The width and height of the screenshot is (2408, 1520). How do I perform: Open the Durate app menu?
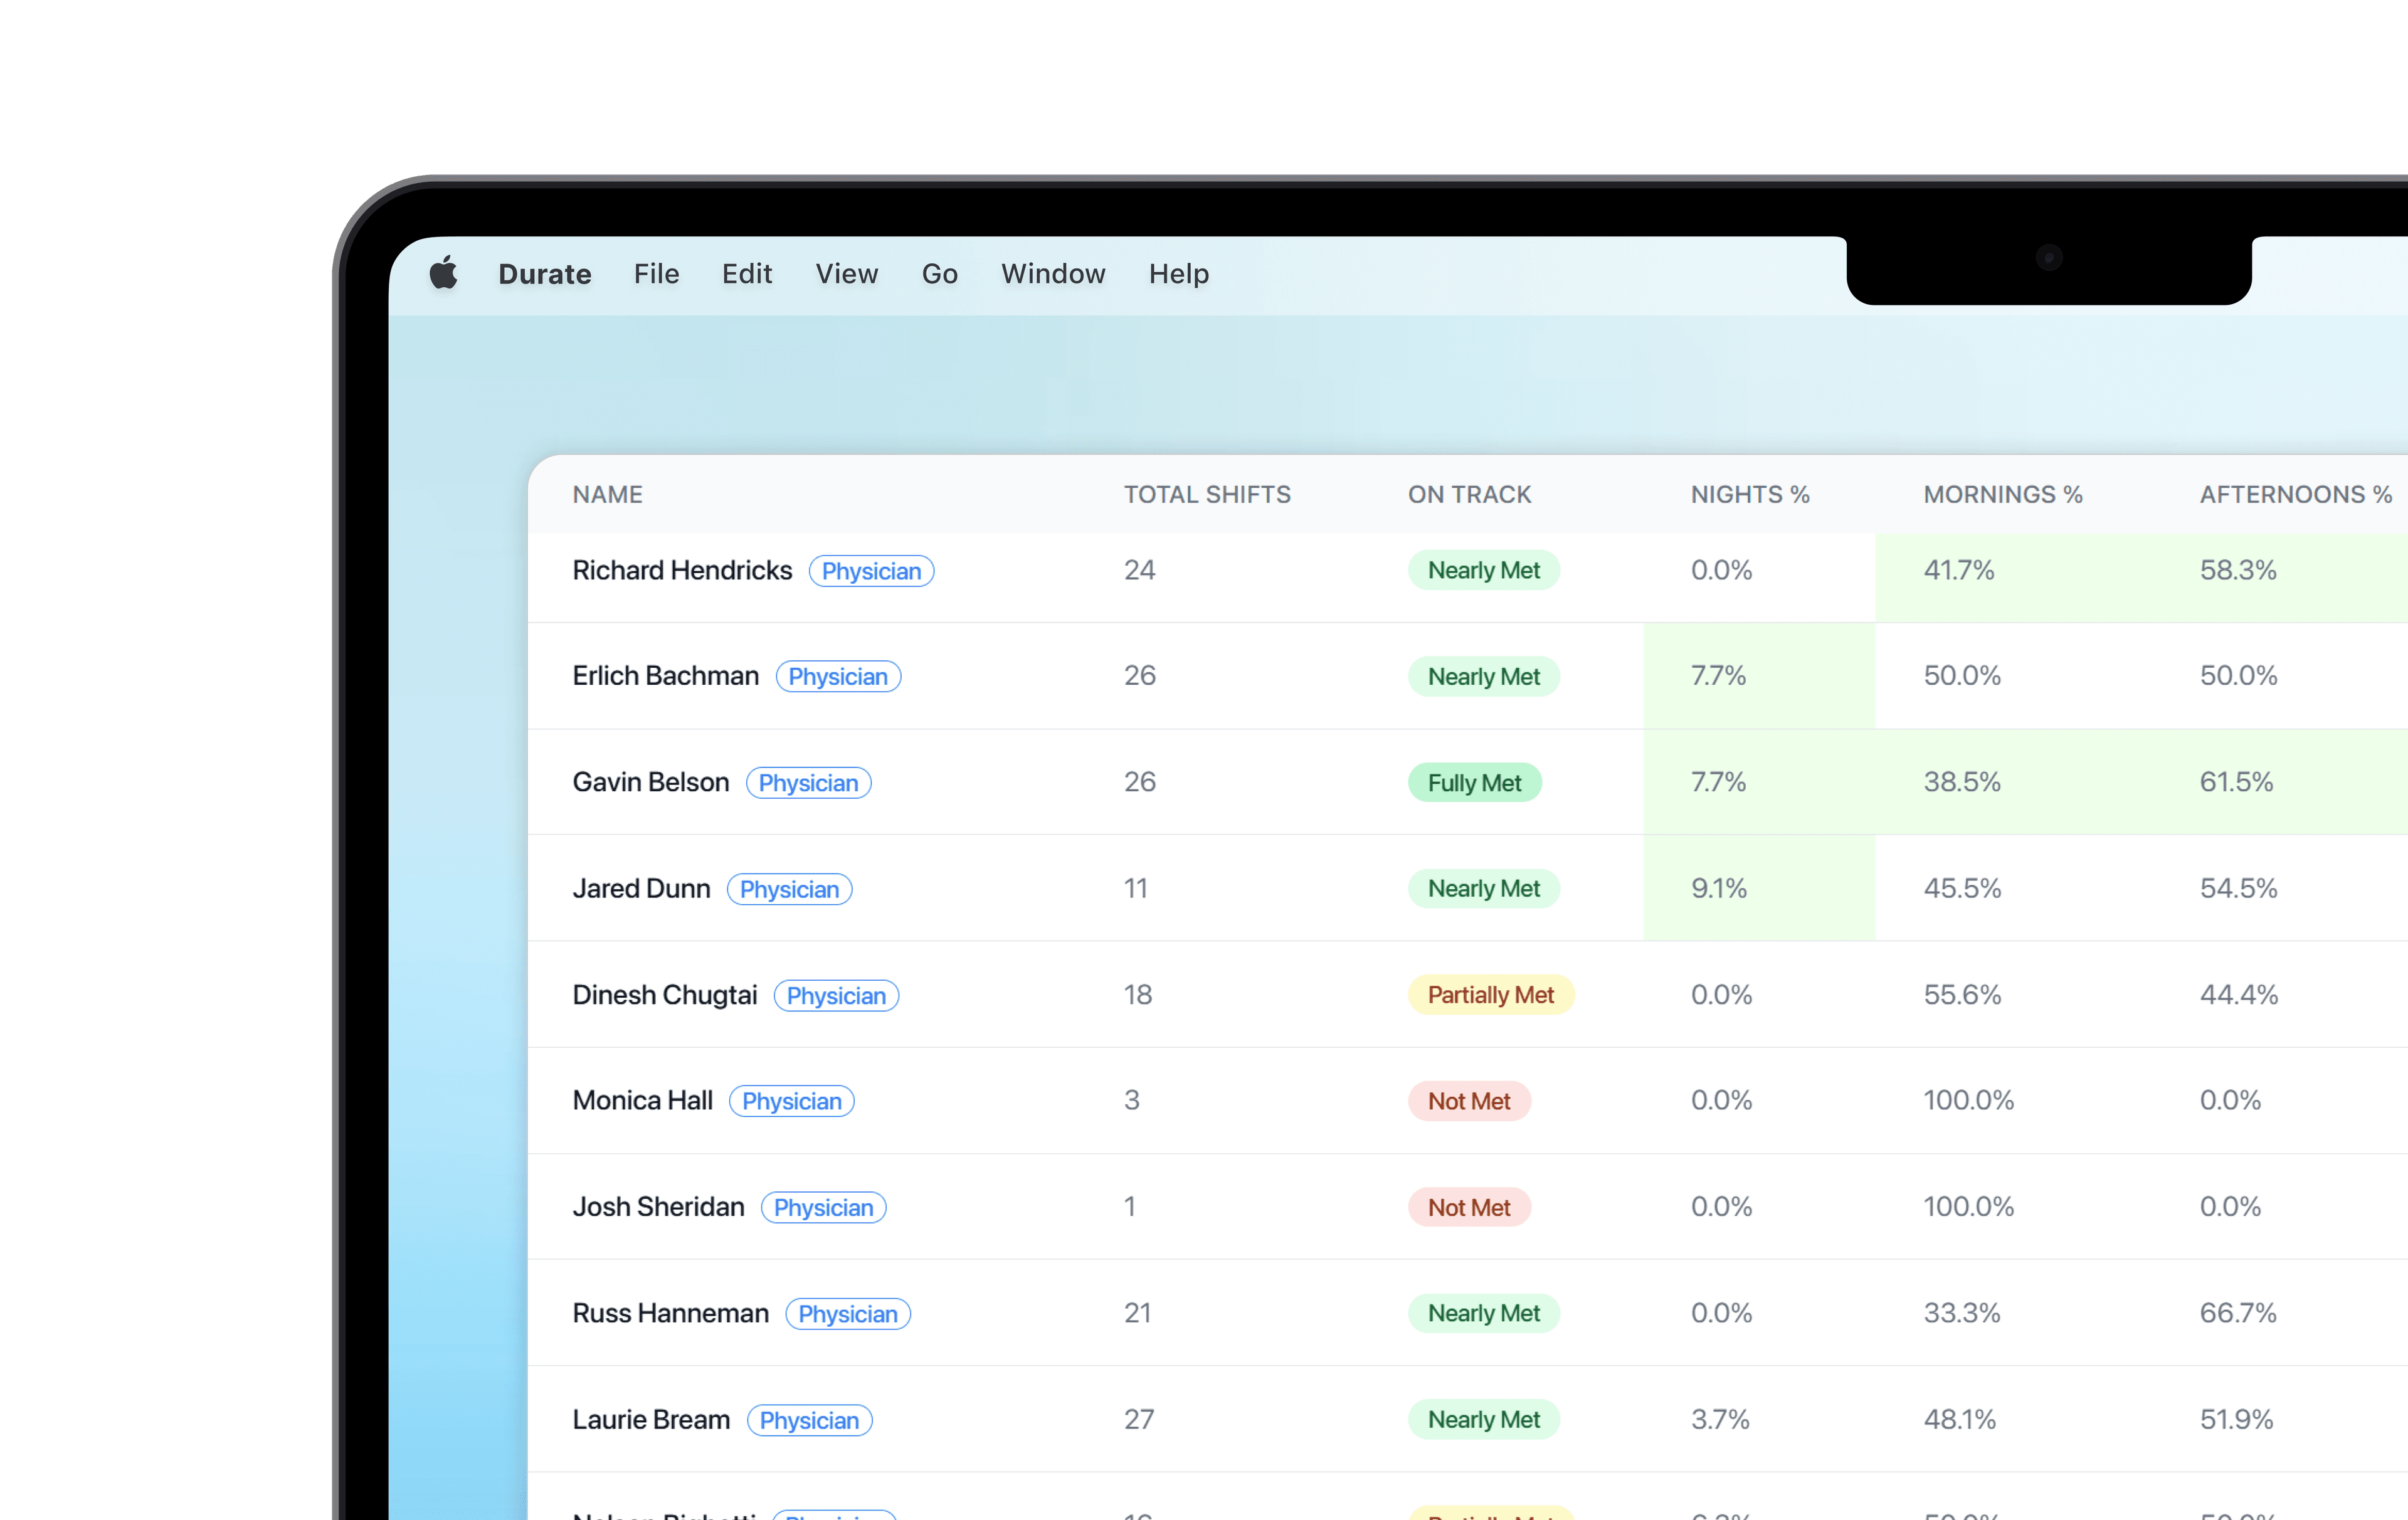coord(544,274)
